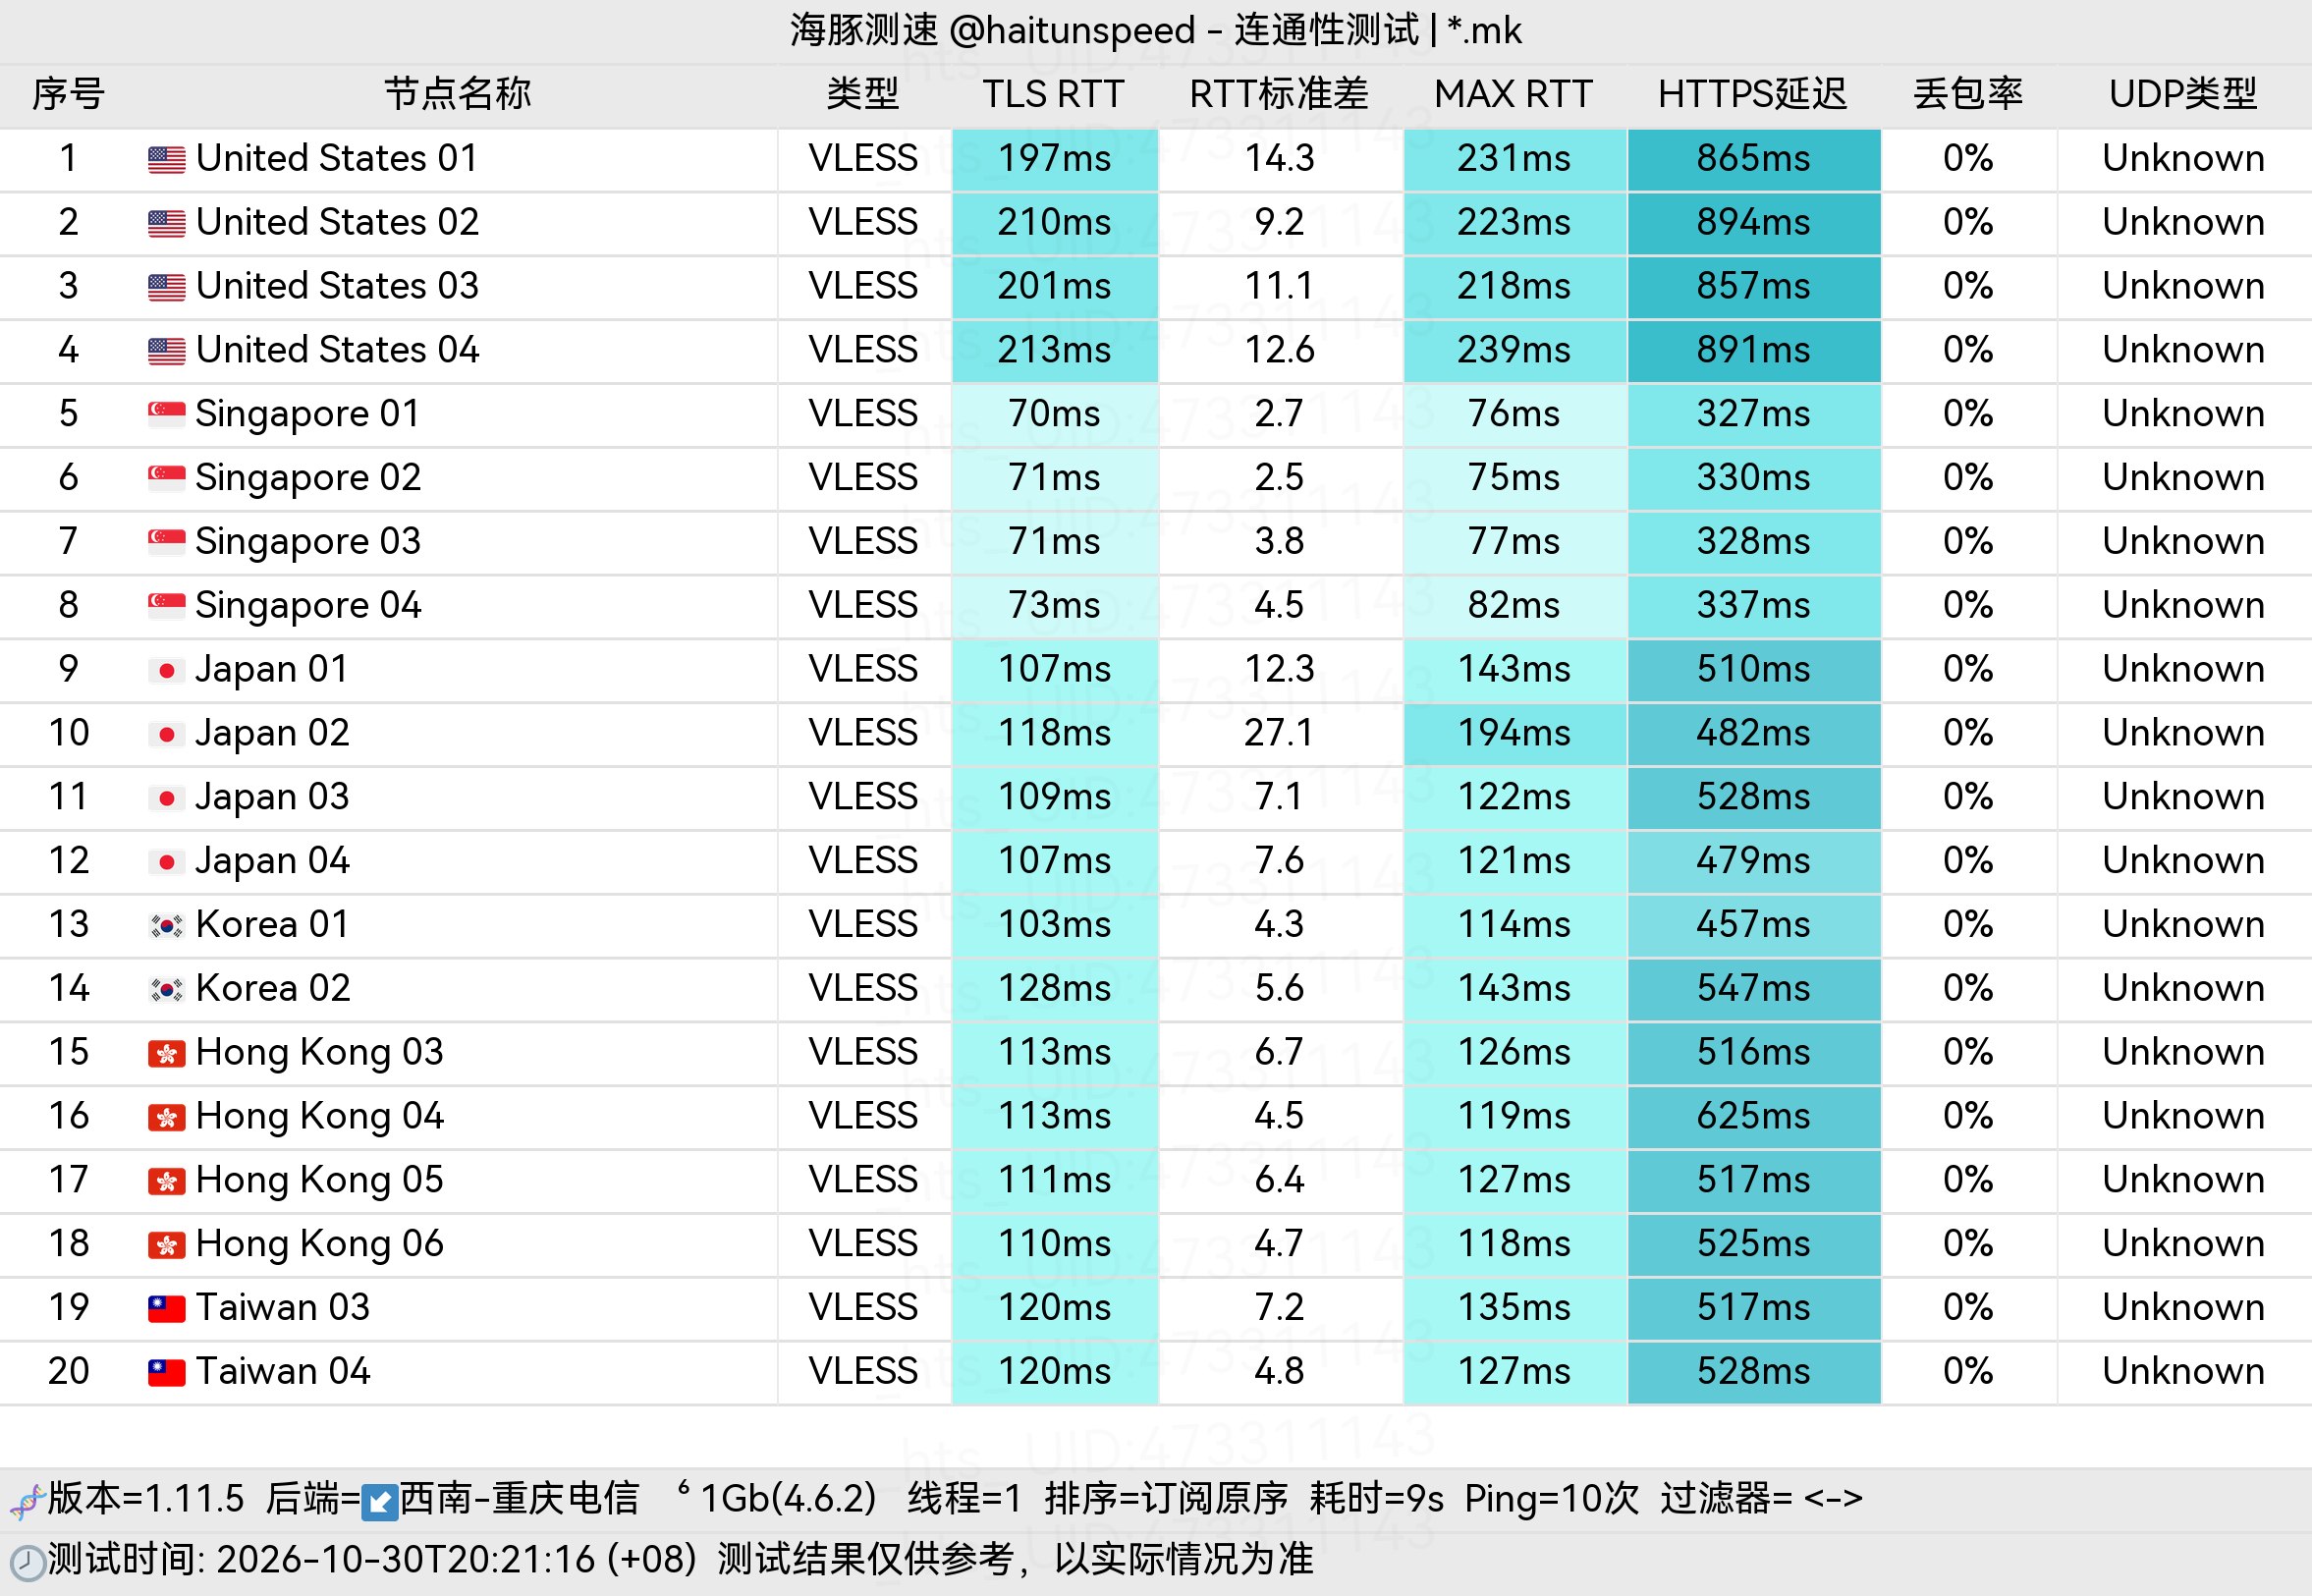Click the Singapore flag icon beside Singapore 01
Screen dimensions: 2312x1596
point(166,414)
